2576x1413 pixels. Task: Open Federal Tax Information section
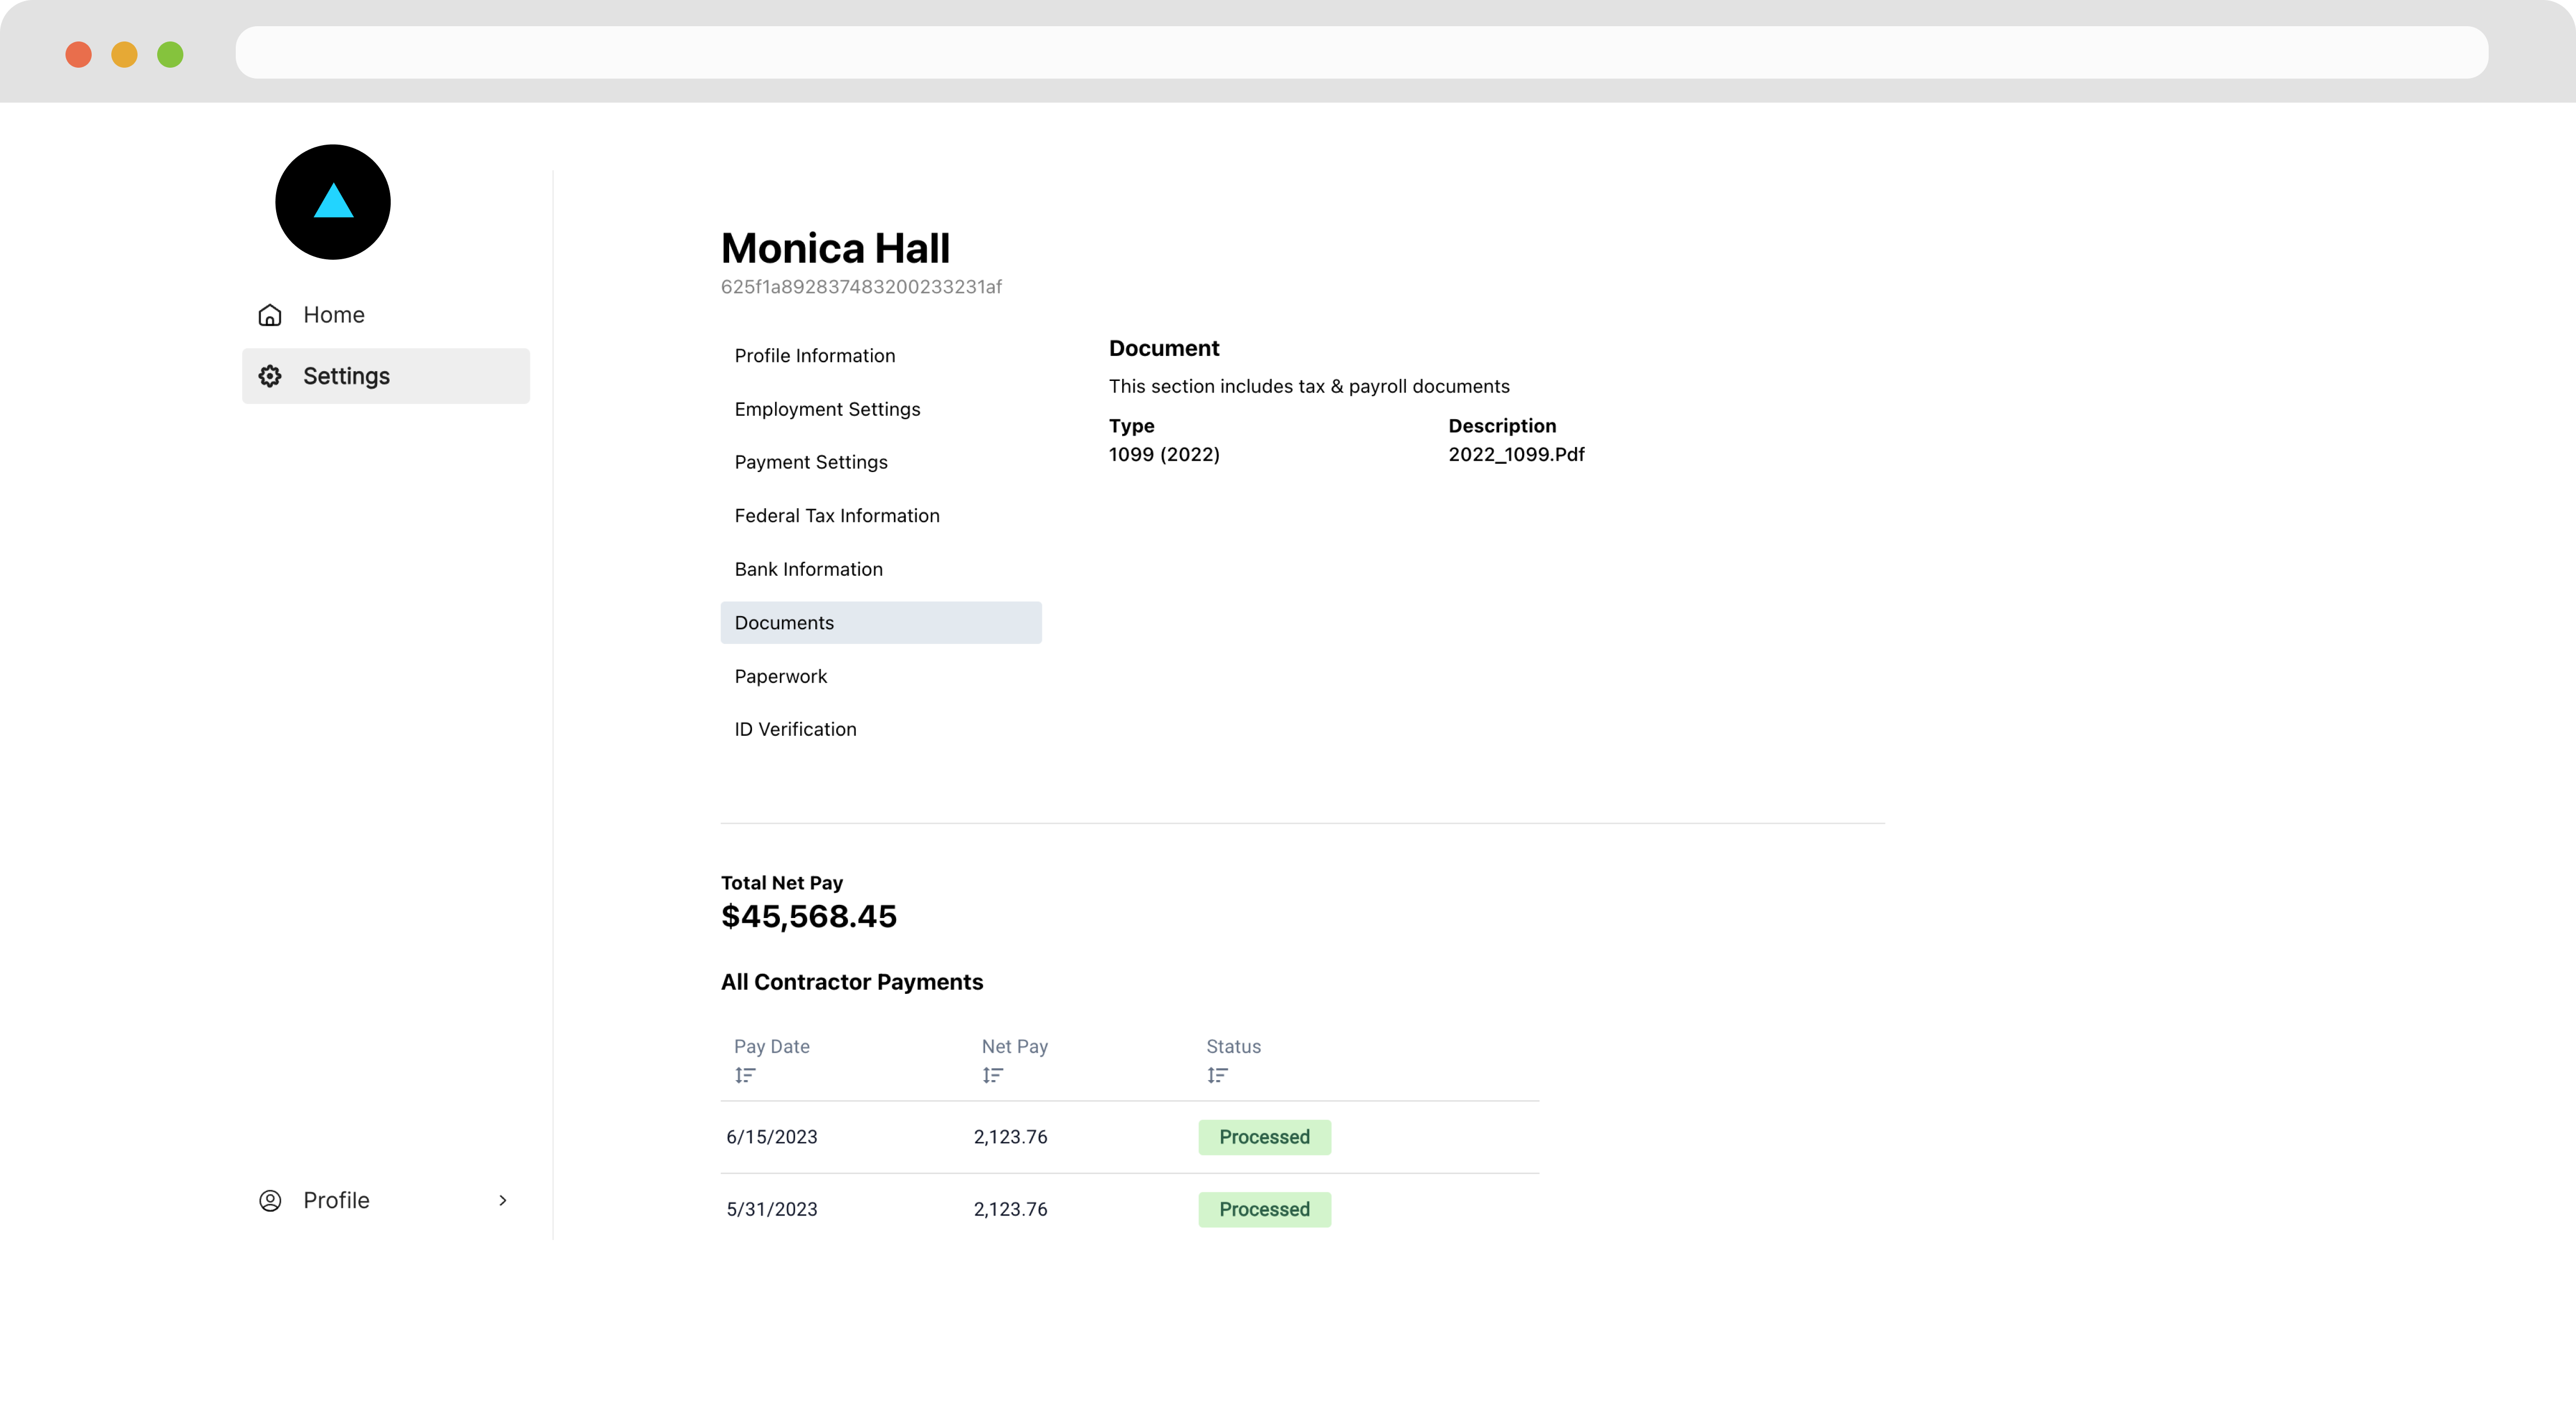click(x=881, y=516)
